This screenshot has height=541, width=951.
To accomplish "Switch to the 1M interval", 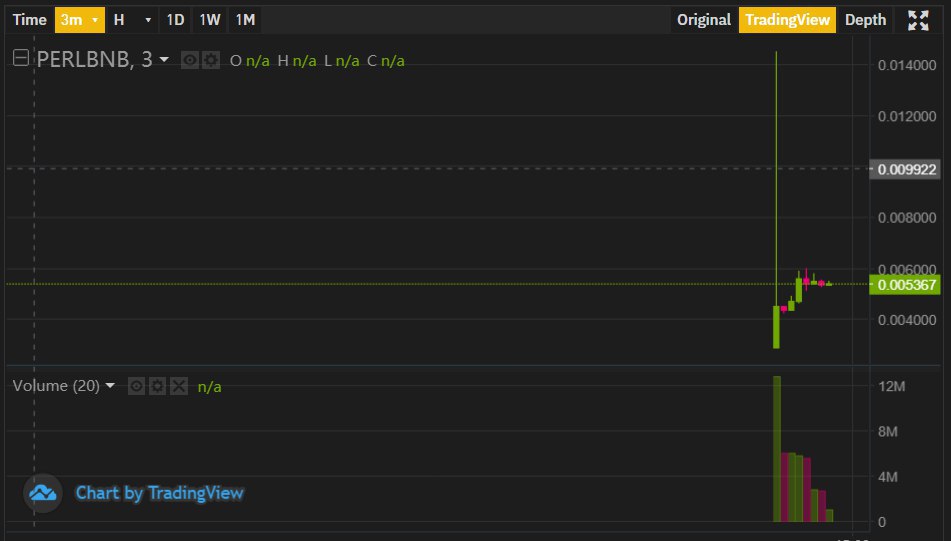I will click(x=245, y=20).
